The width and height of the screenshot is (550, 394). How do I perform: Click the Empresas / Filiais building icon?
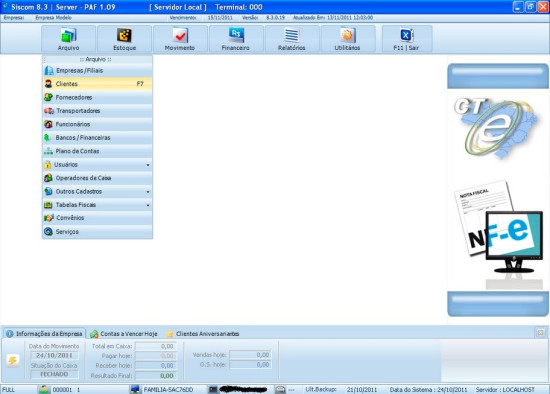pos(49,71)
